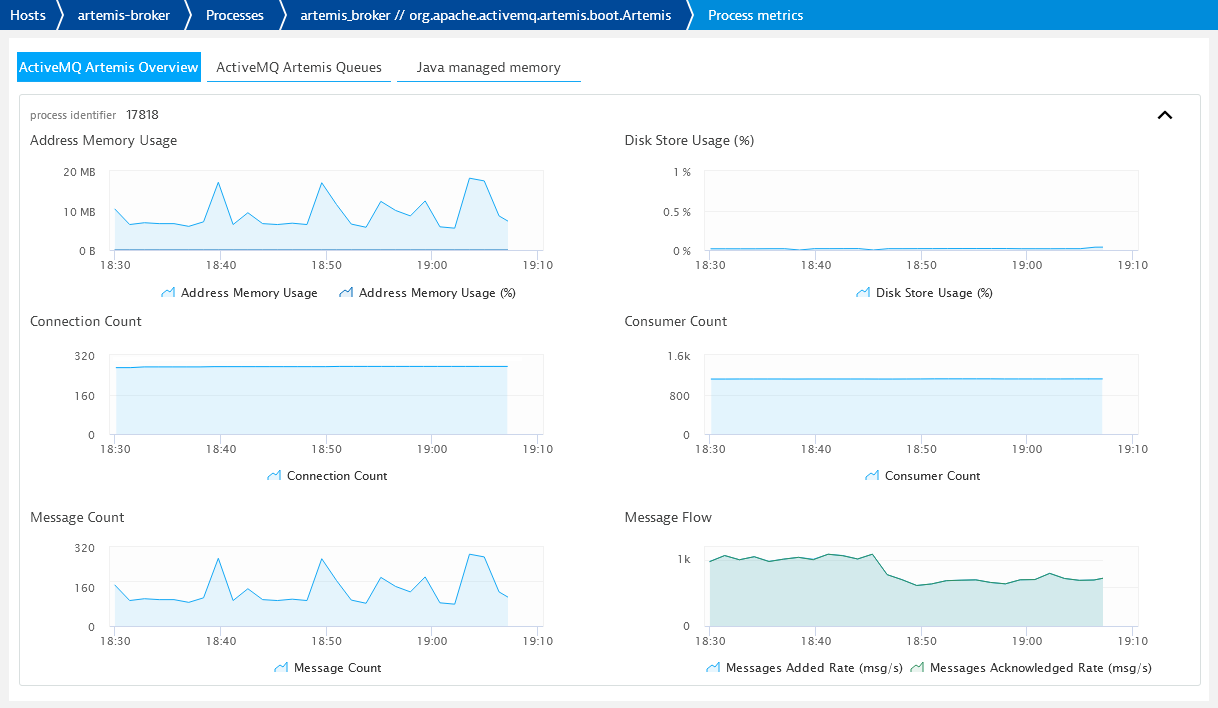Image resolution: width=1218 pixels, height=708 pixels.
Task: Toggle Message Count legend icon
Action: point(281,668)
